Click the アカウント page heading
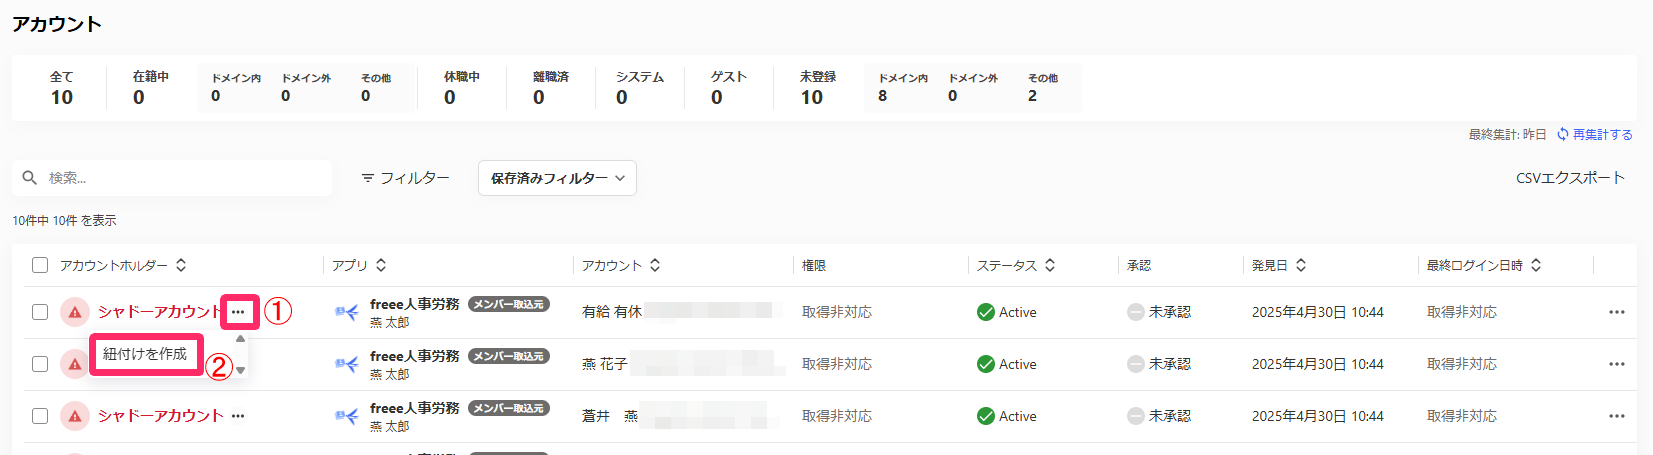Image resolution: width=1653 pixels, height=455 pixels. point(57,24)
